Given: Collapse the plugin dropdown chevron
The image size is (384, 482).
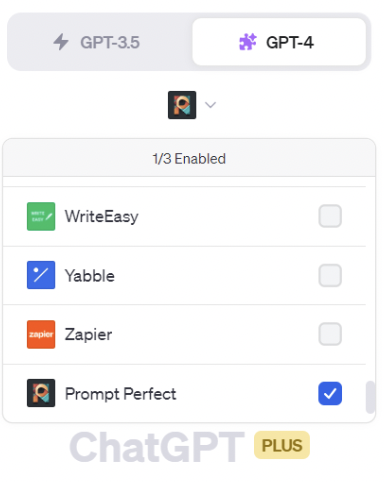Looking at the screenshot, I should 210,105.
